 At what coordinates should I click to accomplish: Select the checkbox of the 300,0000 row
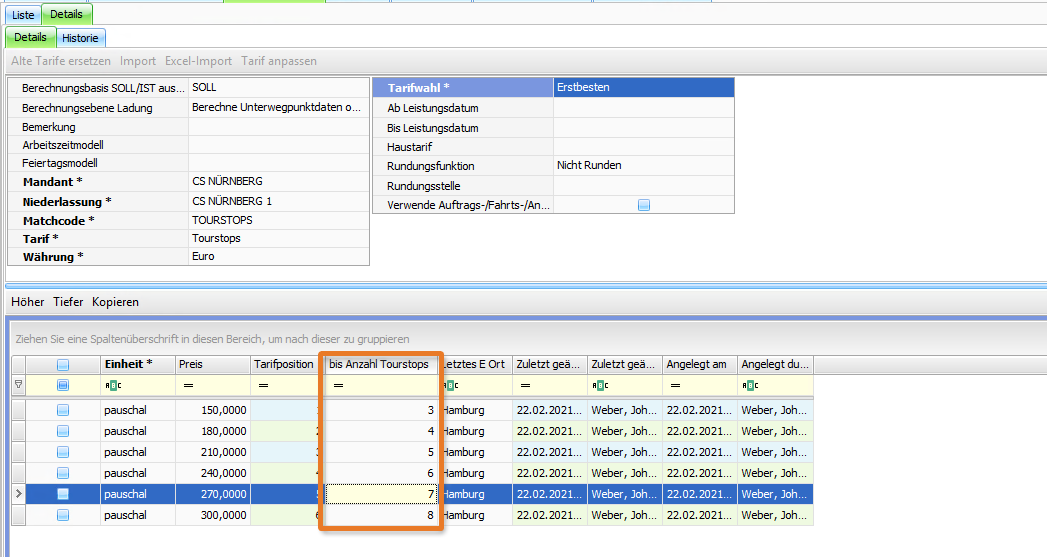click(x=63, y=515)
